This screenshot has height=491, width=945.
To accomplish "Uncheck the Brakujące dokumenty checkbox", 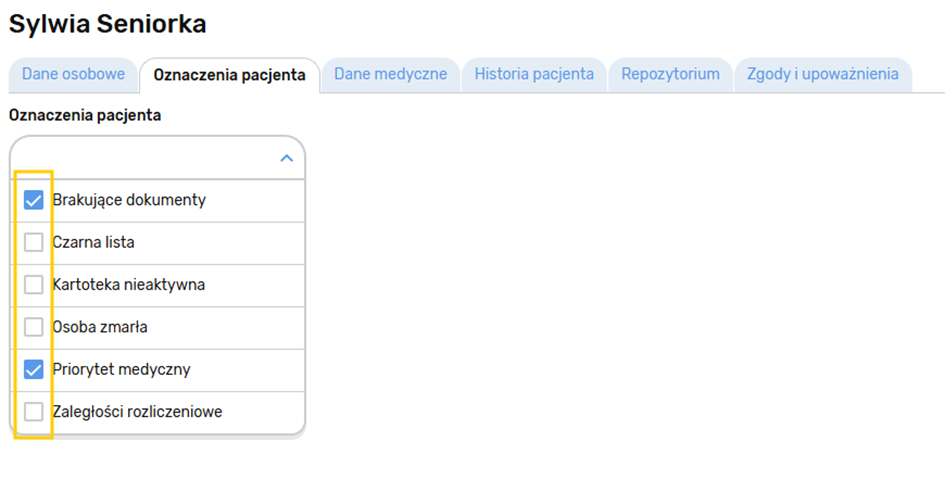I will [x=34, y=200].
